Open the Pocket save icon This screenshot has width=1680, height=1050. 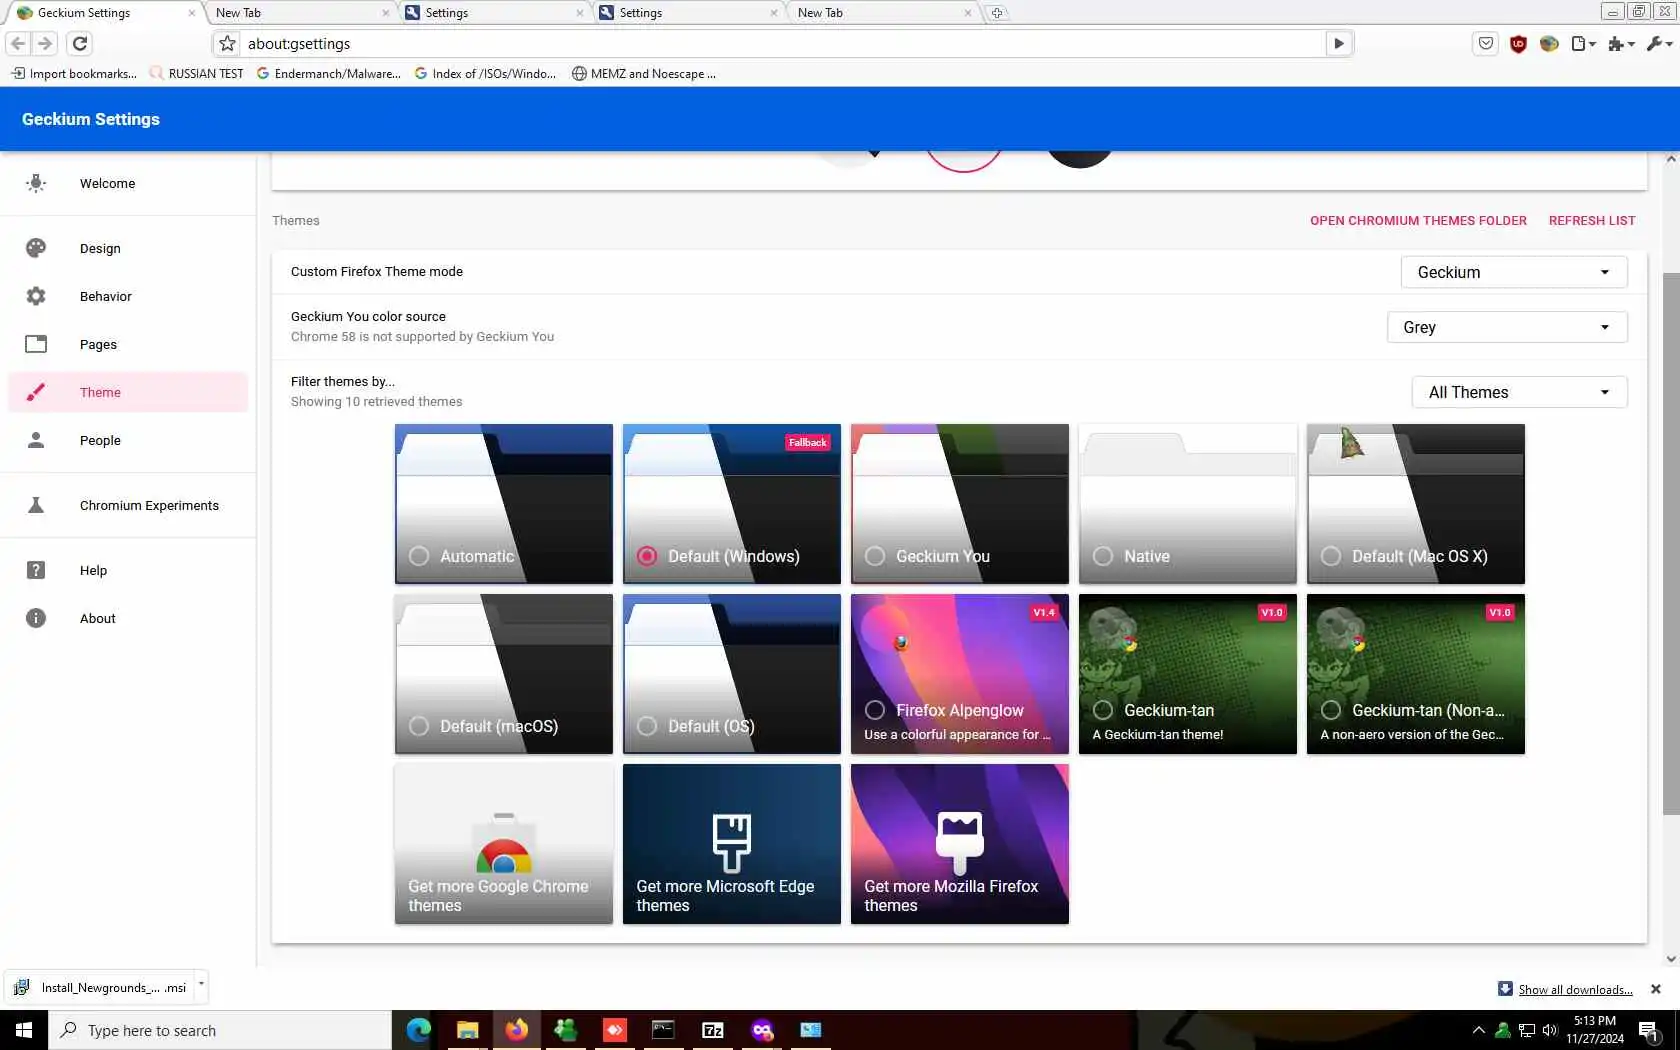(x=1486, y=43)
